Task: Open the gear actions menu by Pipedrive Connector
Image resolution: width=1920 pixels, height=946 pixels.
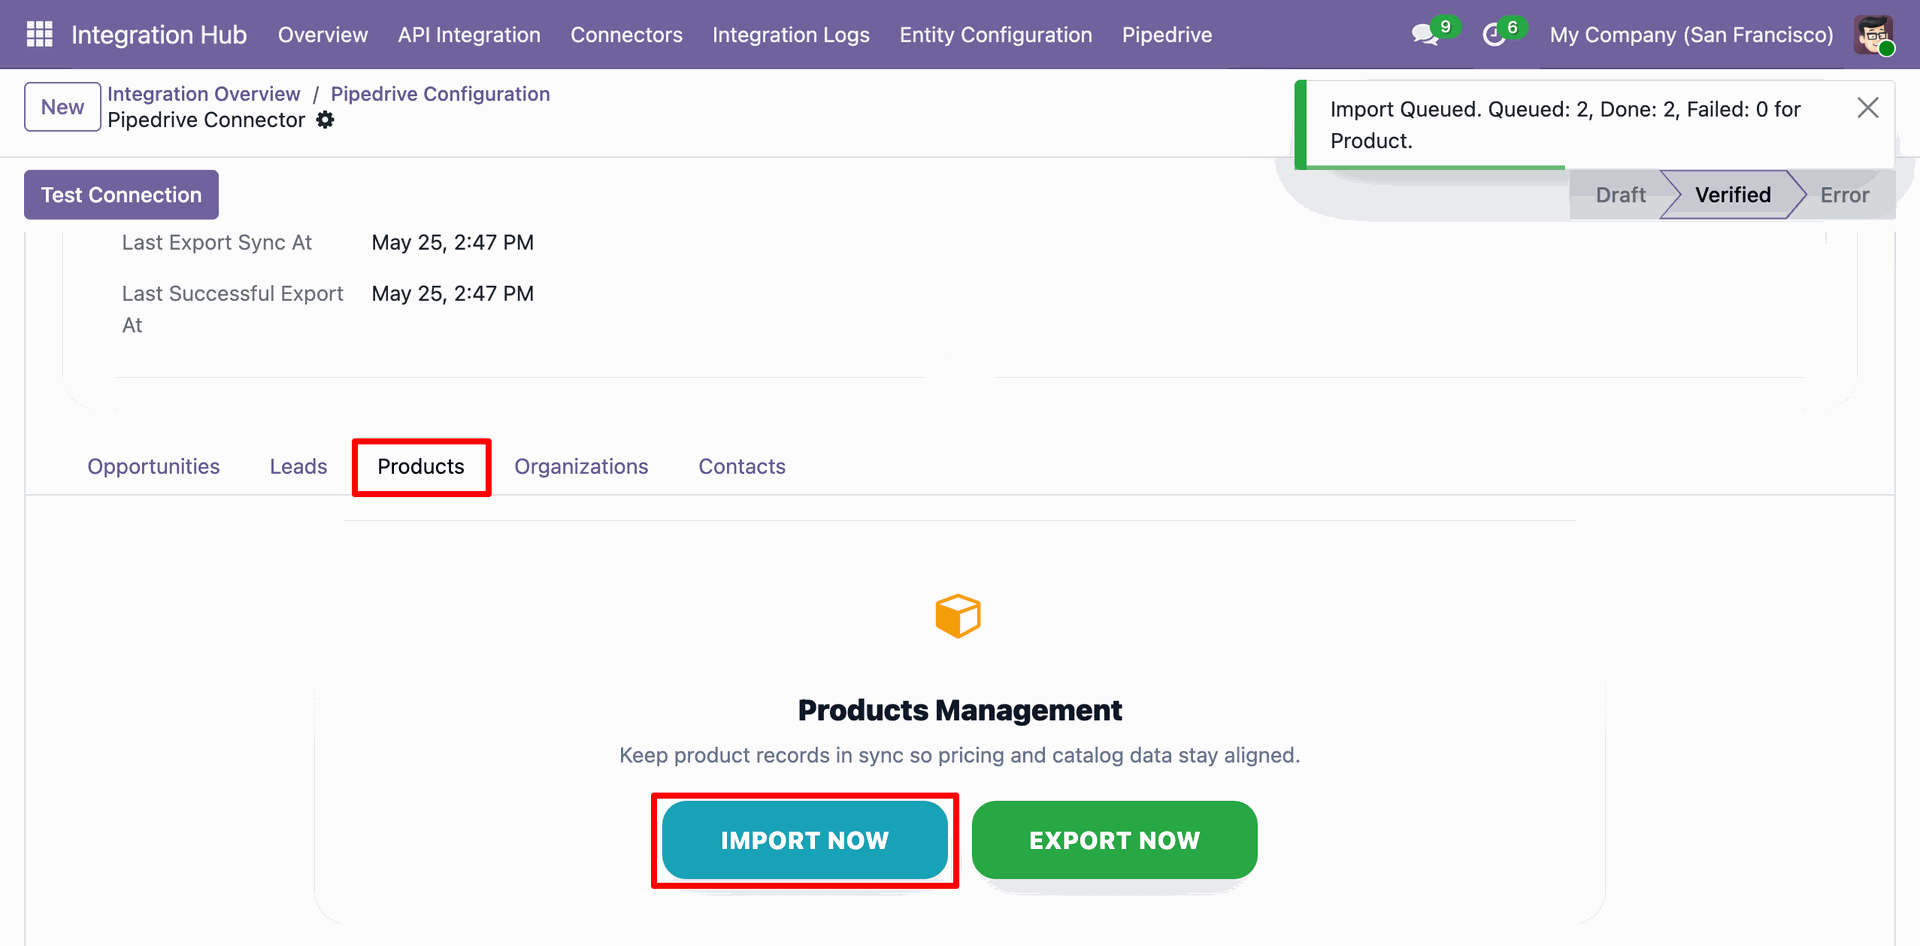Action: point(325,120)
